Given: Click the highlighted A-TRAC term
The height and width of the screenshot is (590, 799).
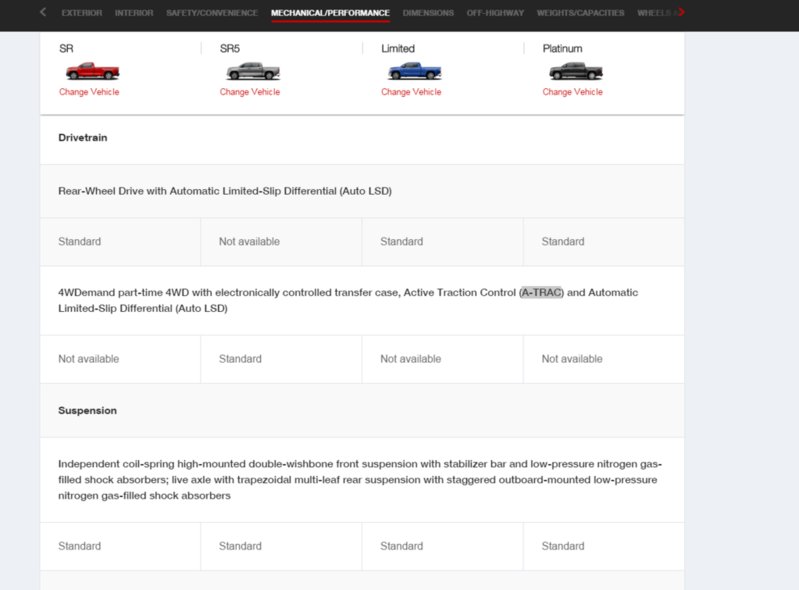Looking at the screenshot, I should (x=541, y=292).
